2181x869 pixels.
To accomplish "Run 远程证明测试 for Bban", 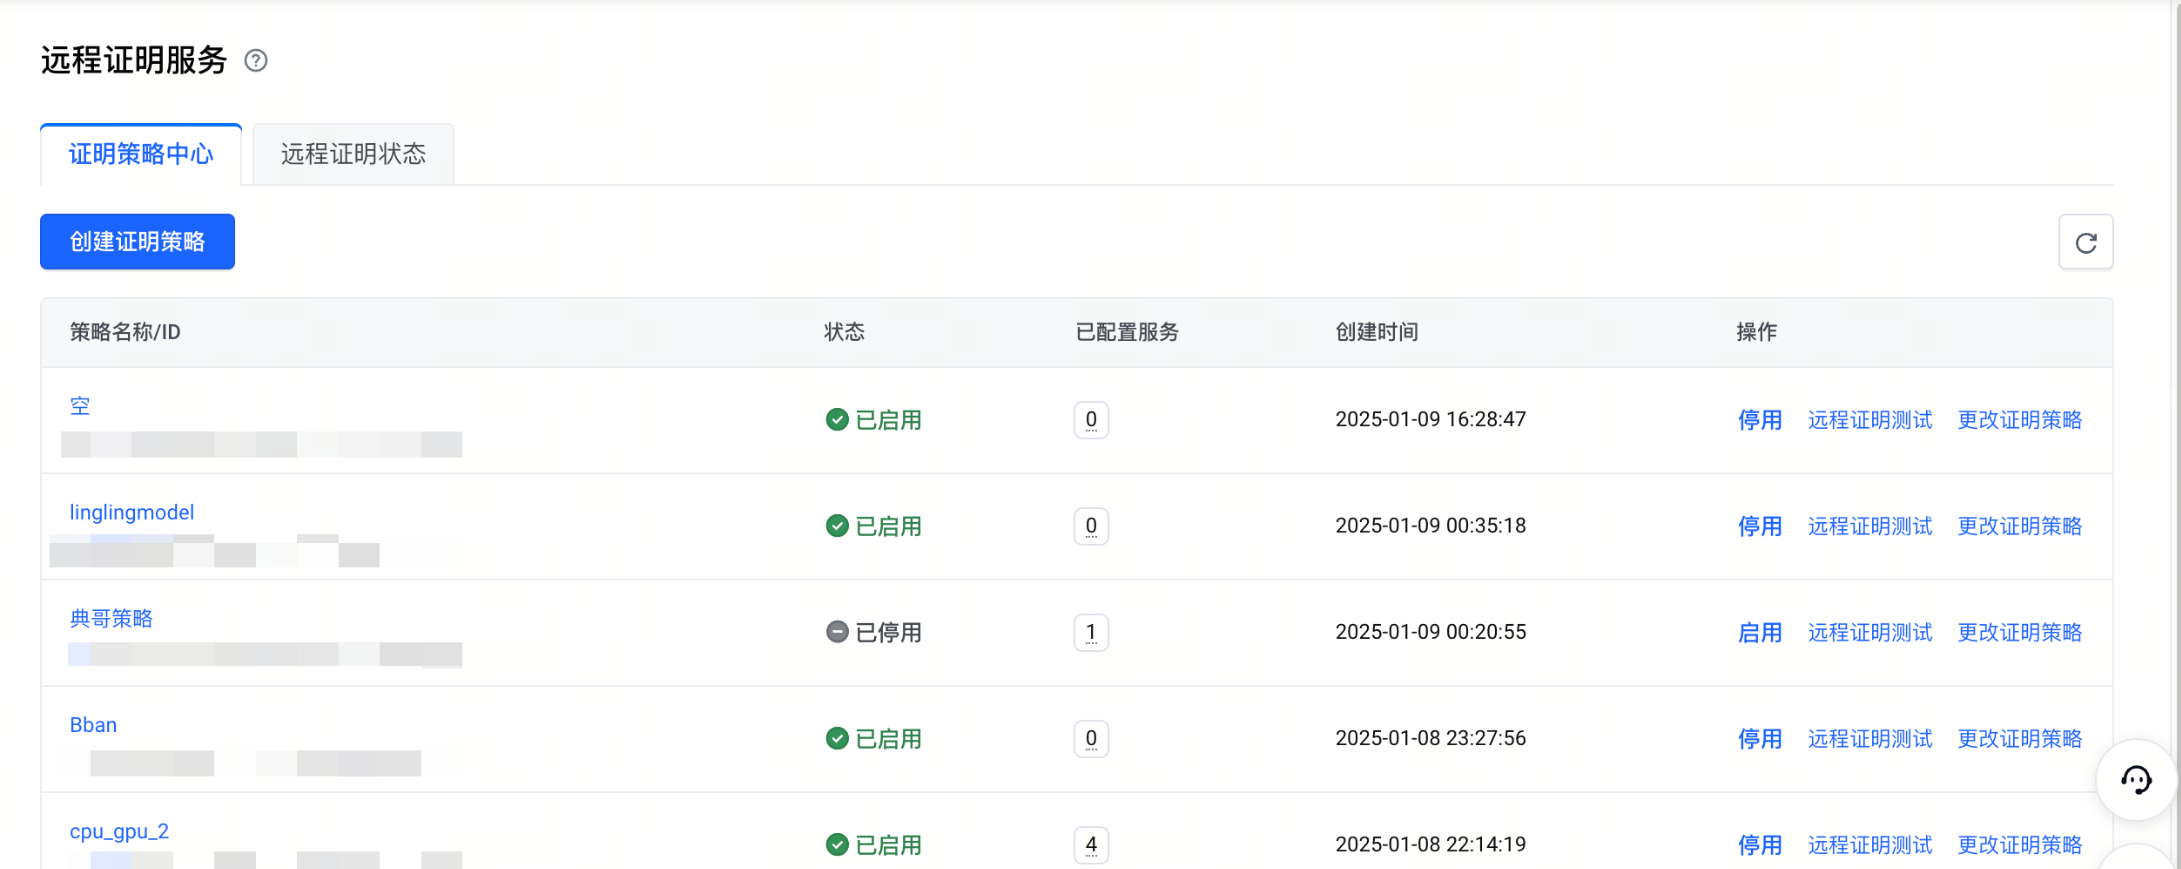I will coord(1870,739).
